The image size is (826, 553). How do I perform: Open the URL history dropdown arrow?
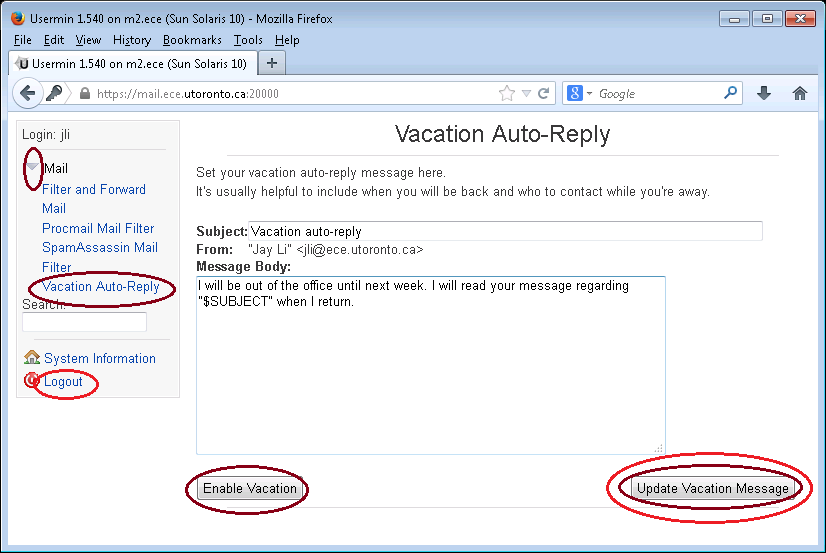coord(526,94)
